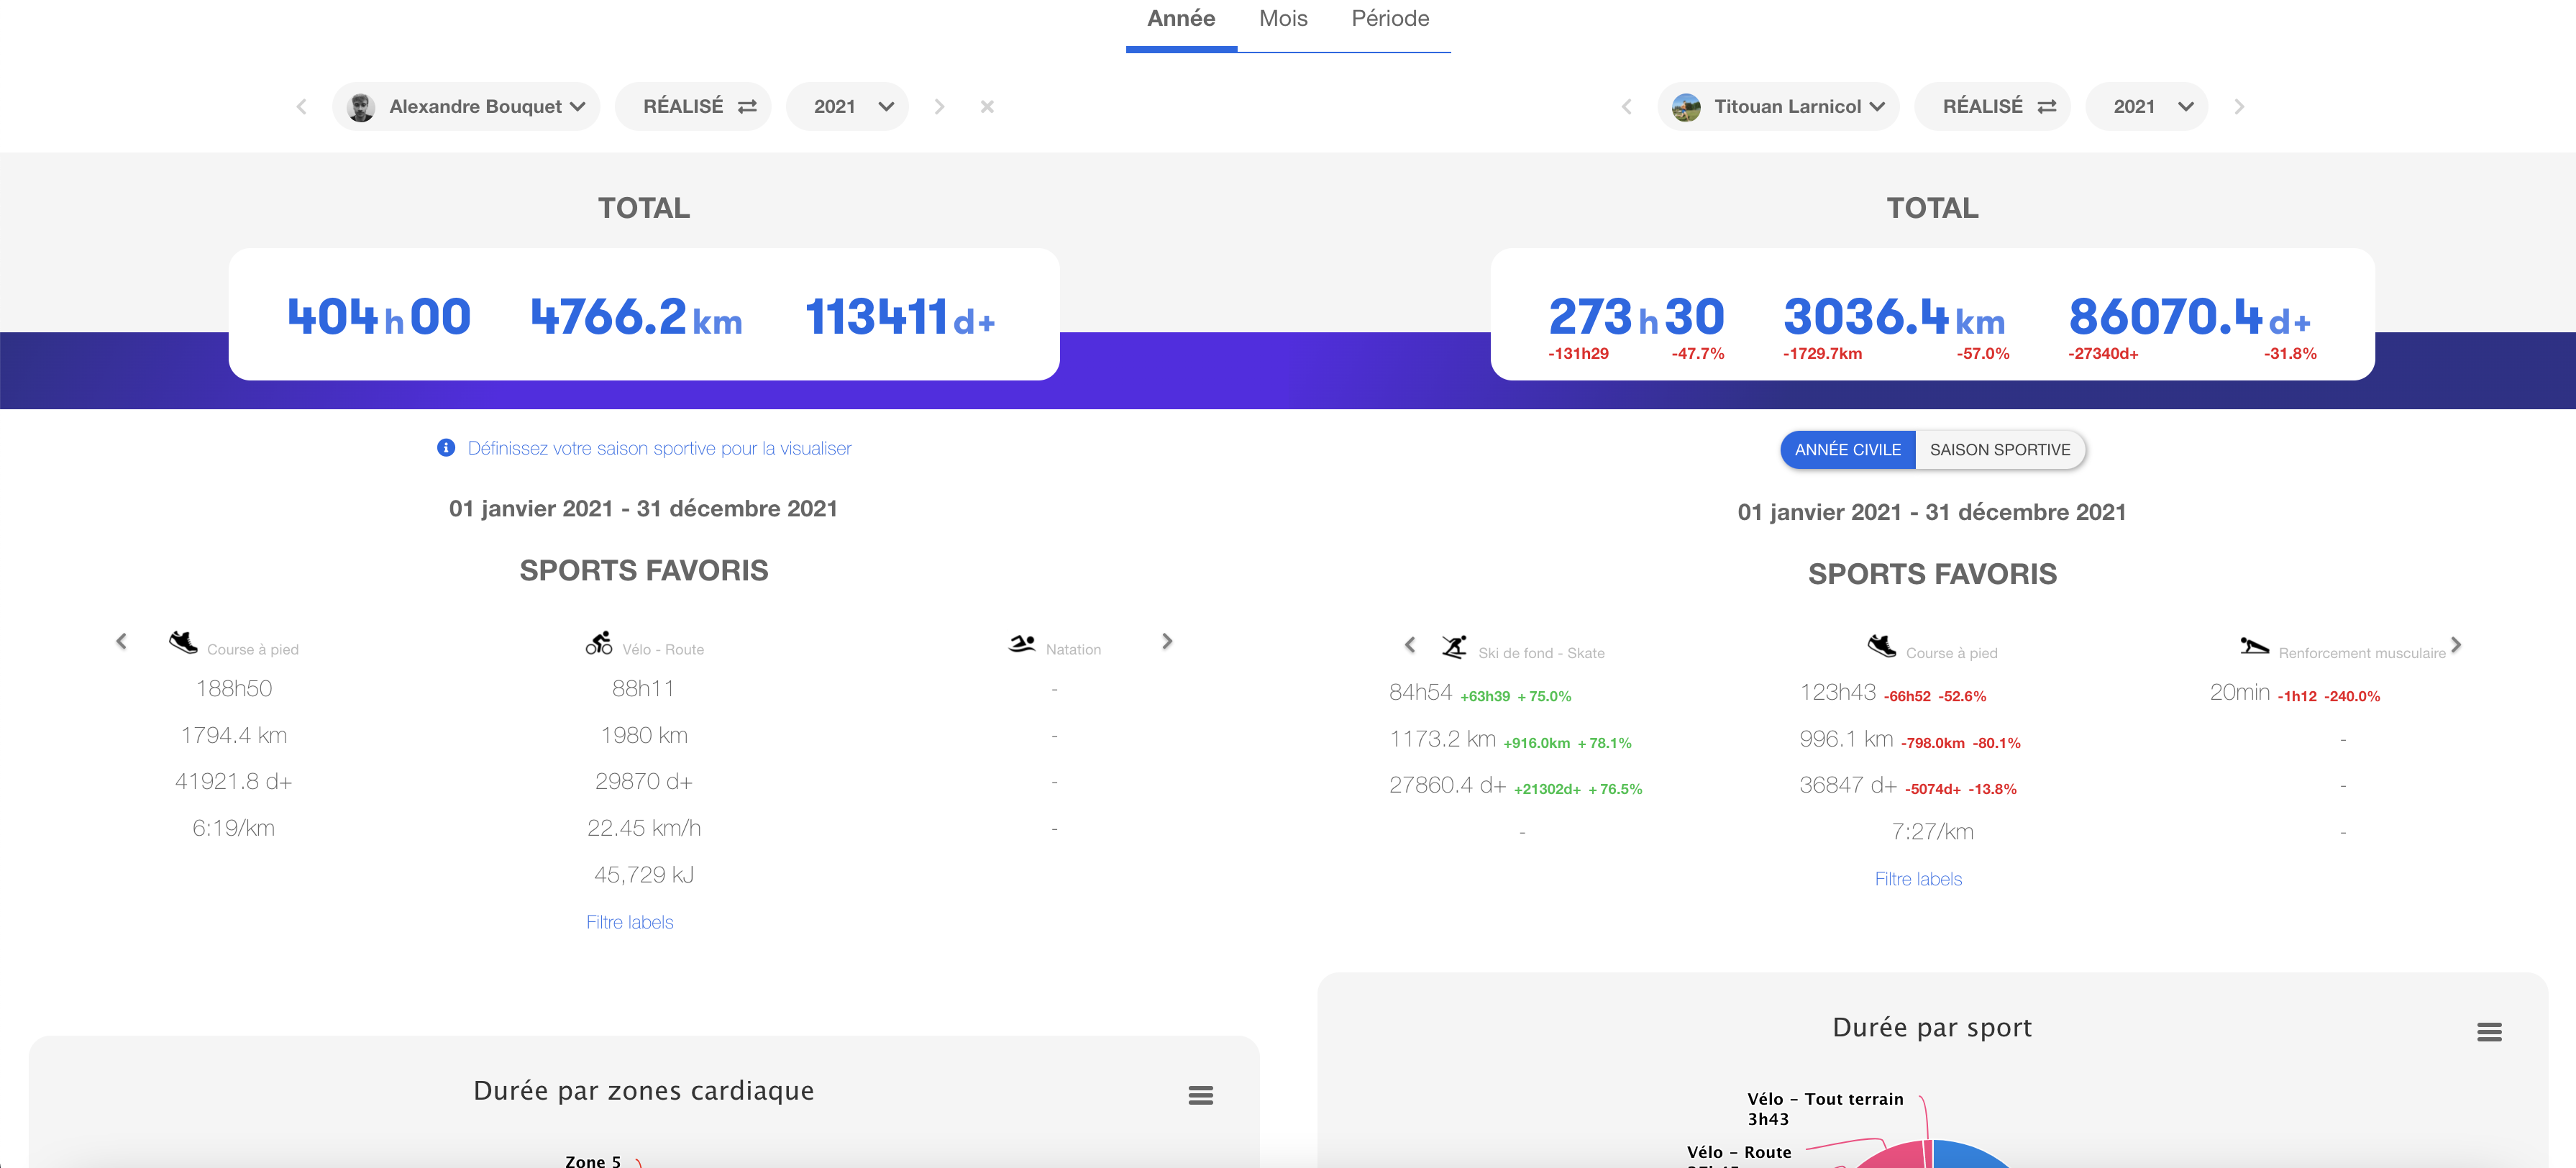Image resolution: width=2576 pixels, height=1168 pixels.
Task: Open right Filtre labels link
Action: click(1918, 879)
